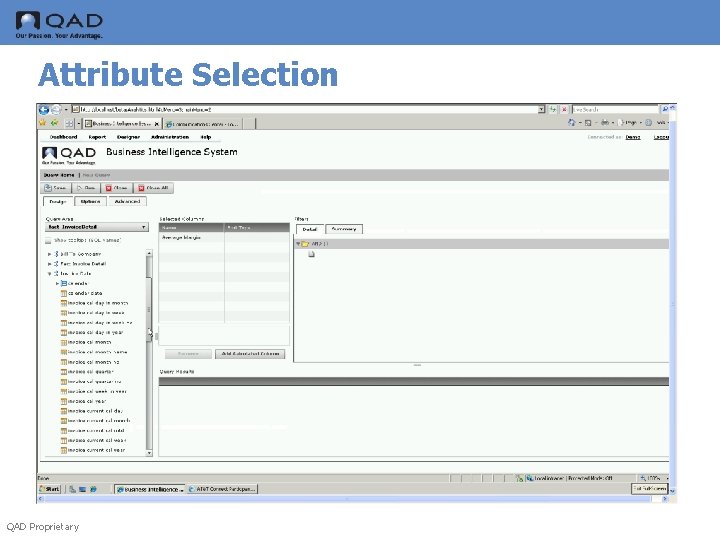The image size is (720, 540).
Task: Switch to the Advanced tab
Action: point(128,202)
